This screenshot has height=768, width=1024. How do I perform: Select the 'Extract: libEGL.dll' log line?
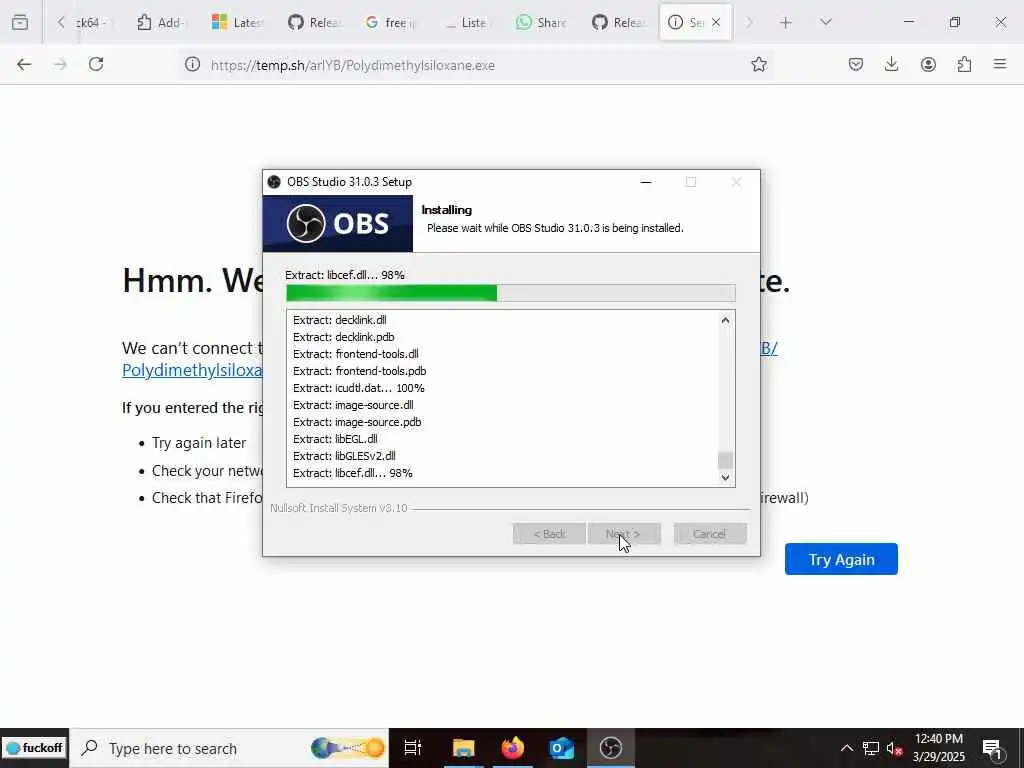click(x=335, y=439)
